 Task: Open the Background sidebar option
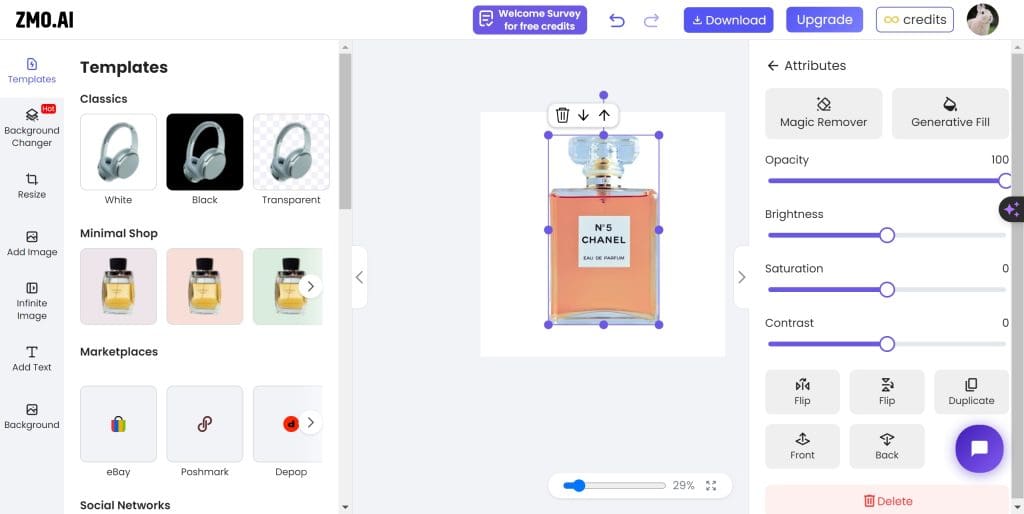[31, 417]
